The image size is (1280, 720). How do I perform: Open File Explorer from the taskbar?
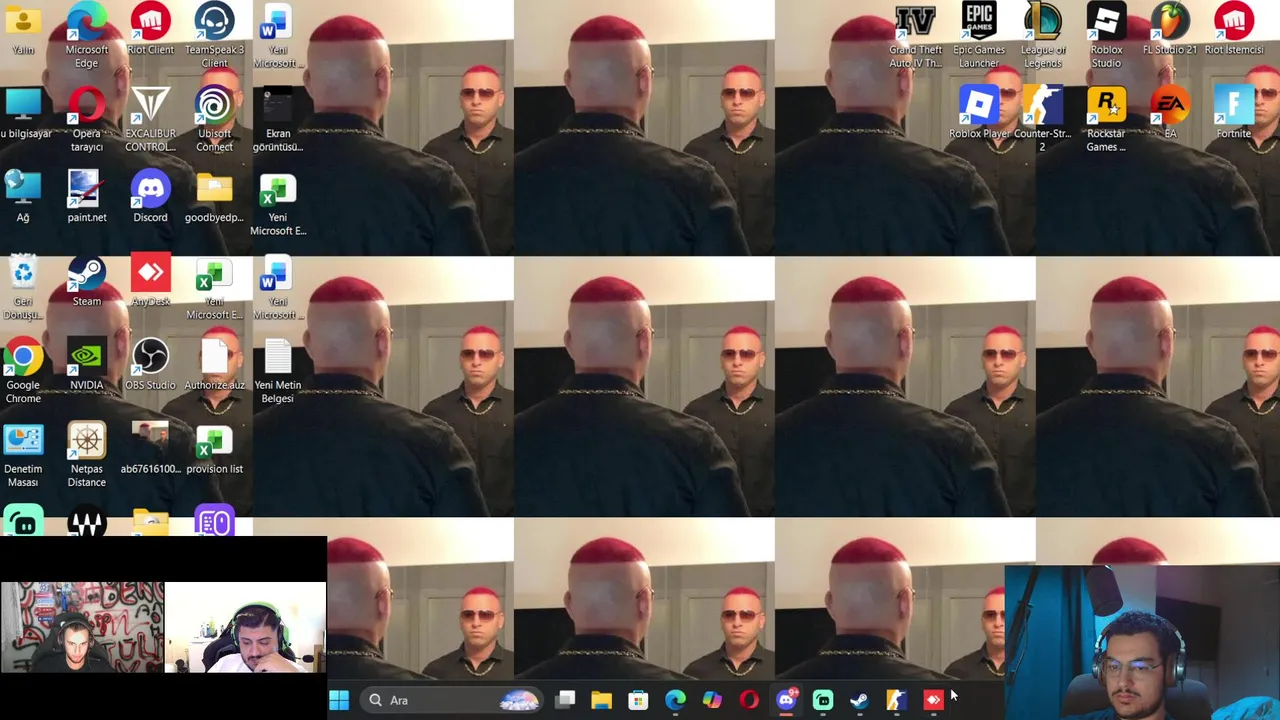602,700
